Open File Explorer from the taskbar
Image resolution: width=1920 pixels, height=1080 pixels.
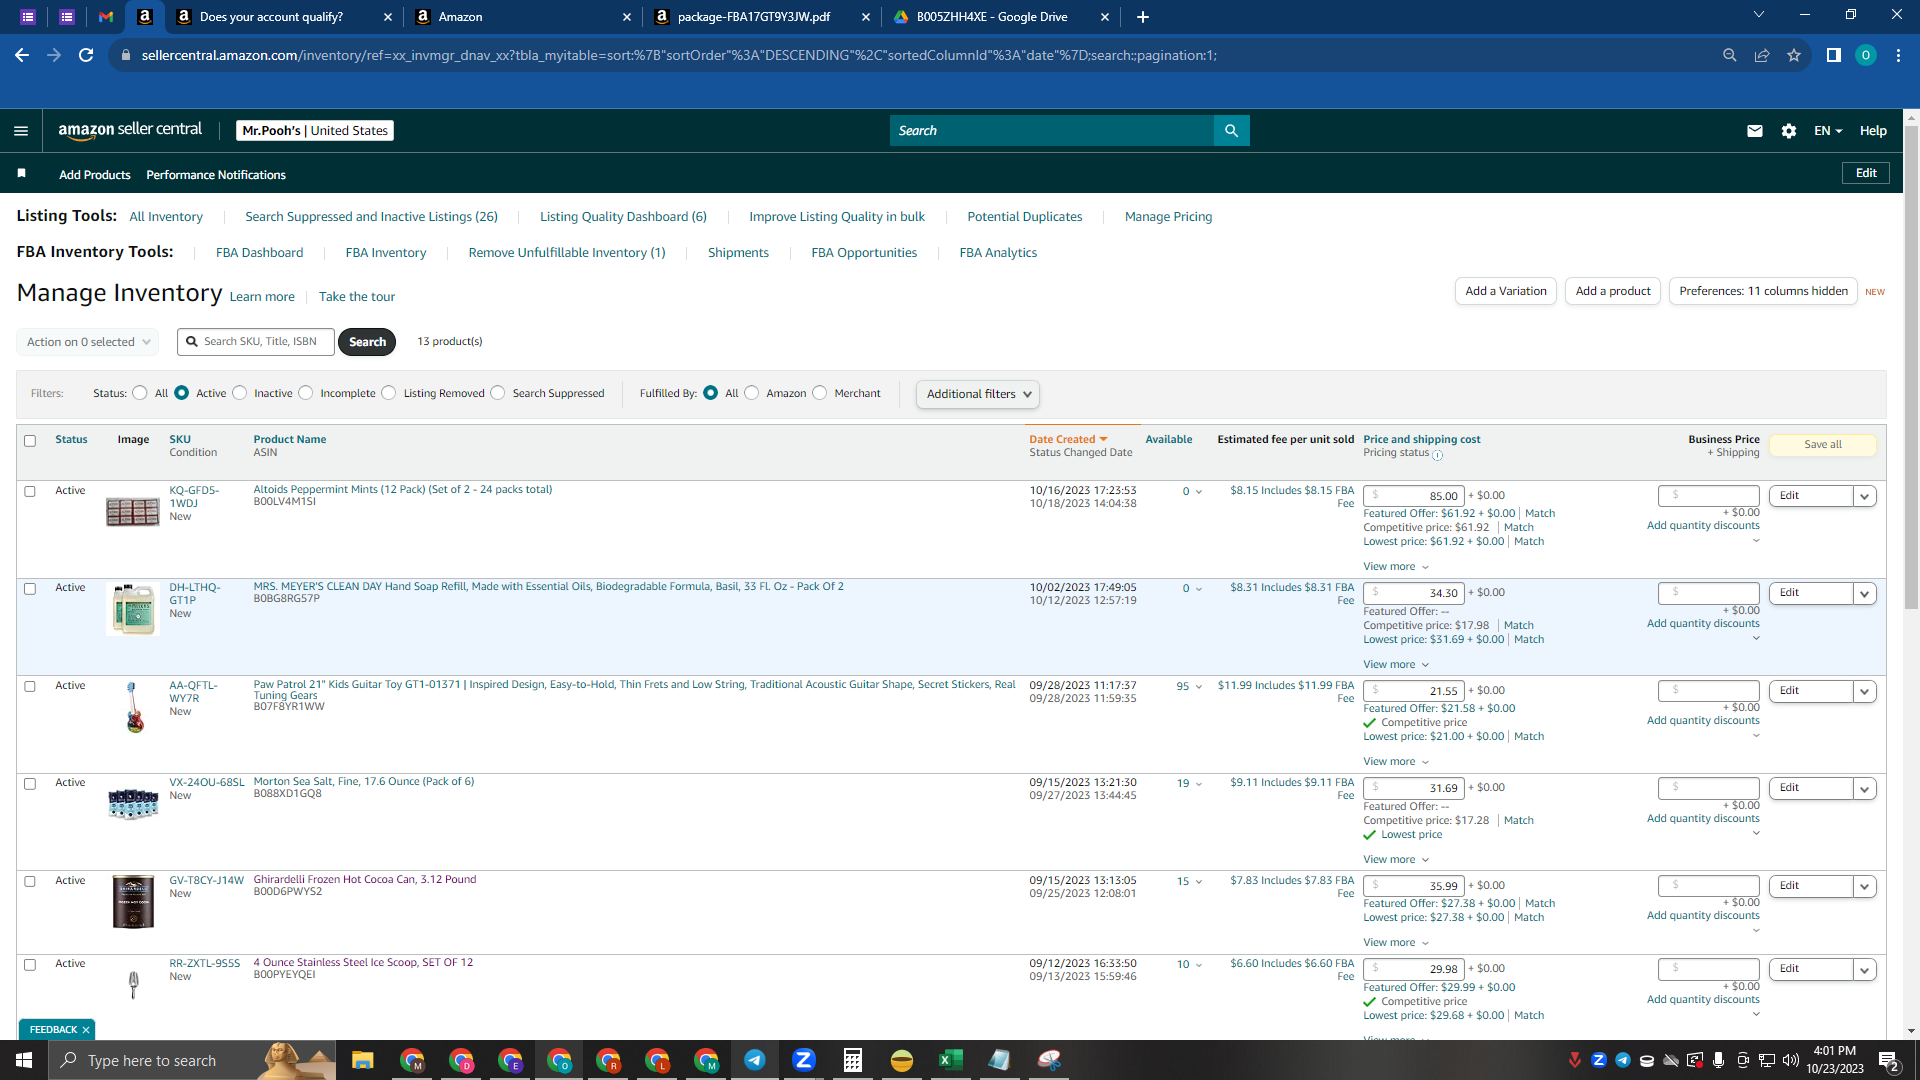(x=362, y=1060)
